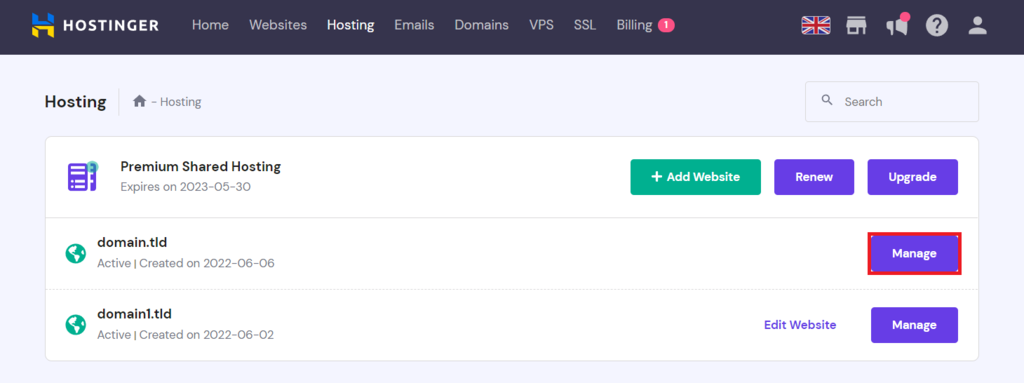Click the Premium Shared Hosting server icon
This screenshot has width=1024, height=383.
pos(83,176)
